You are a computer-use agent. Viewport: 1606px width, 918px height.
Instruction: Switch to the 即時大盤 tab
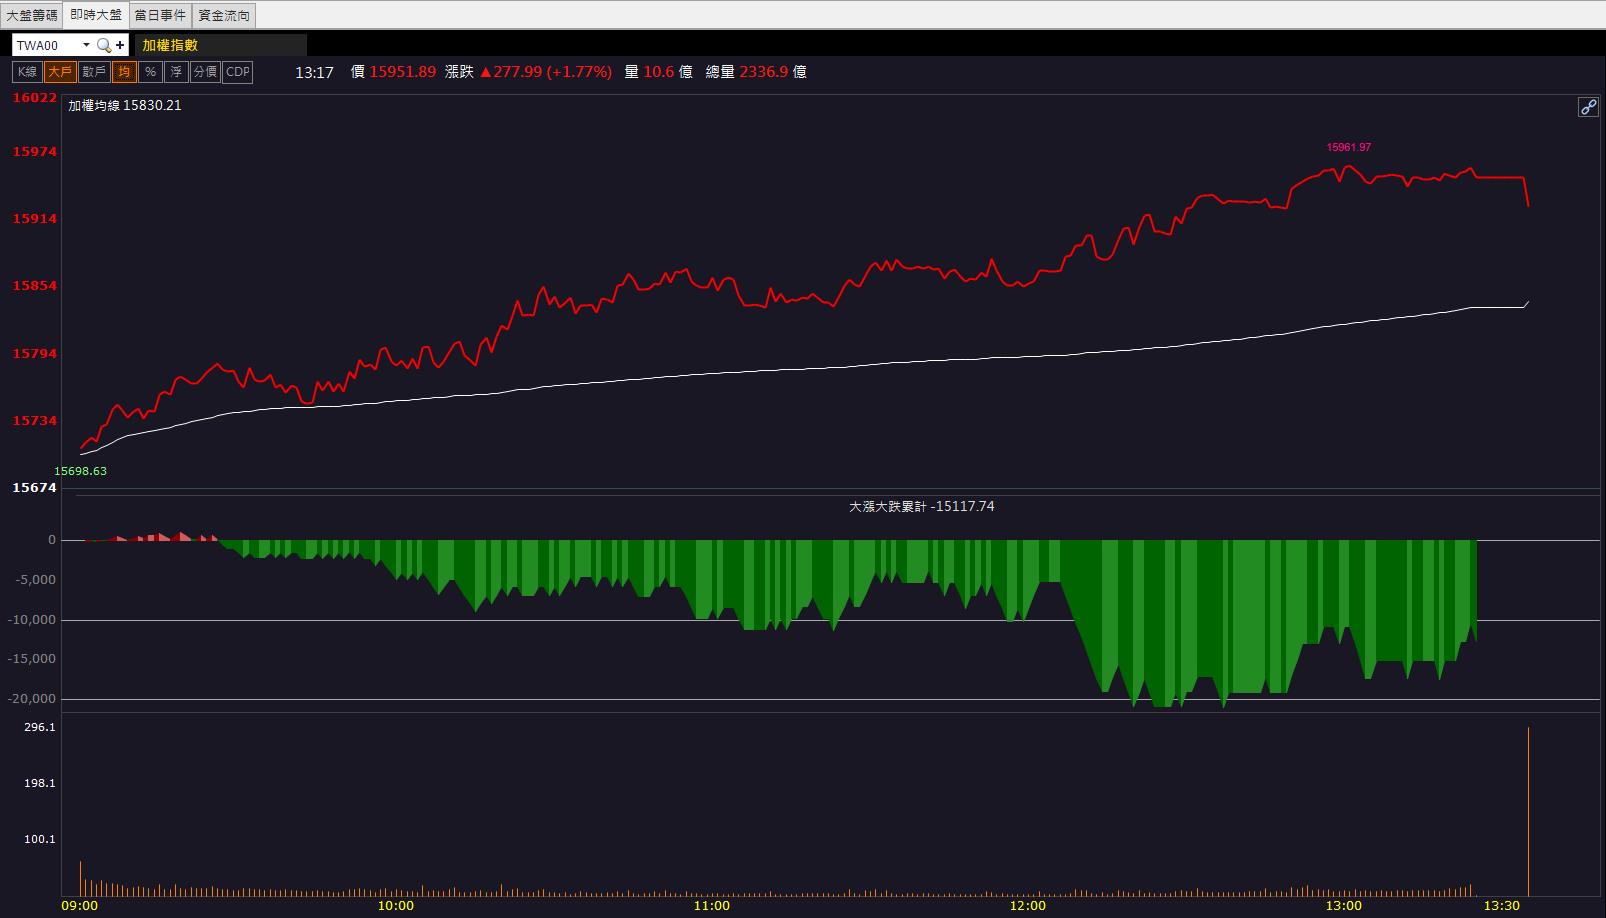pyautogui.click(x=96, y=15)
